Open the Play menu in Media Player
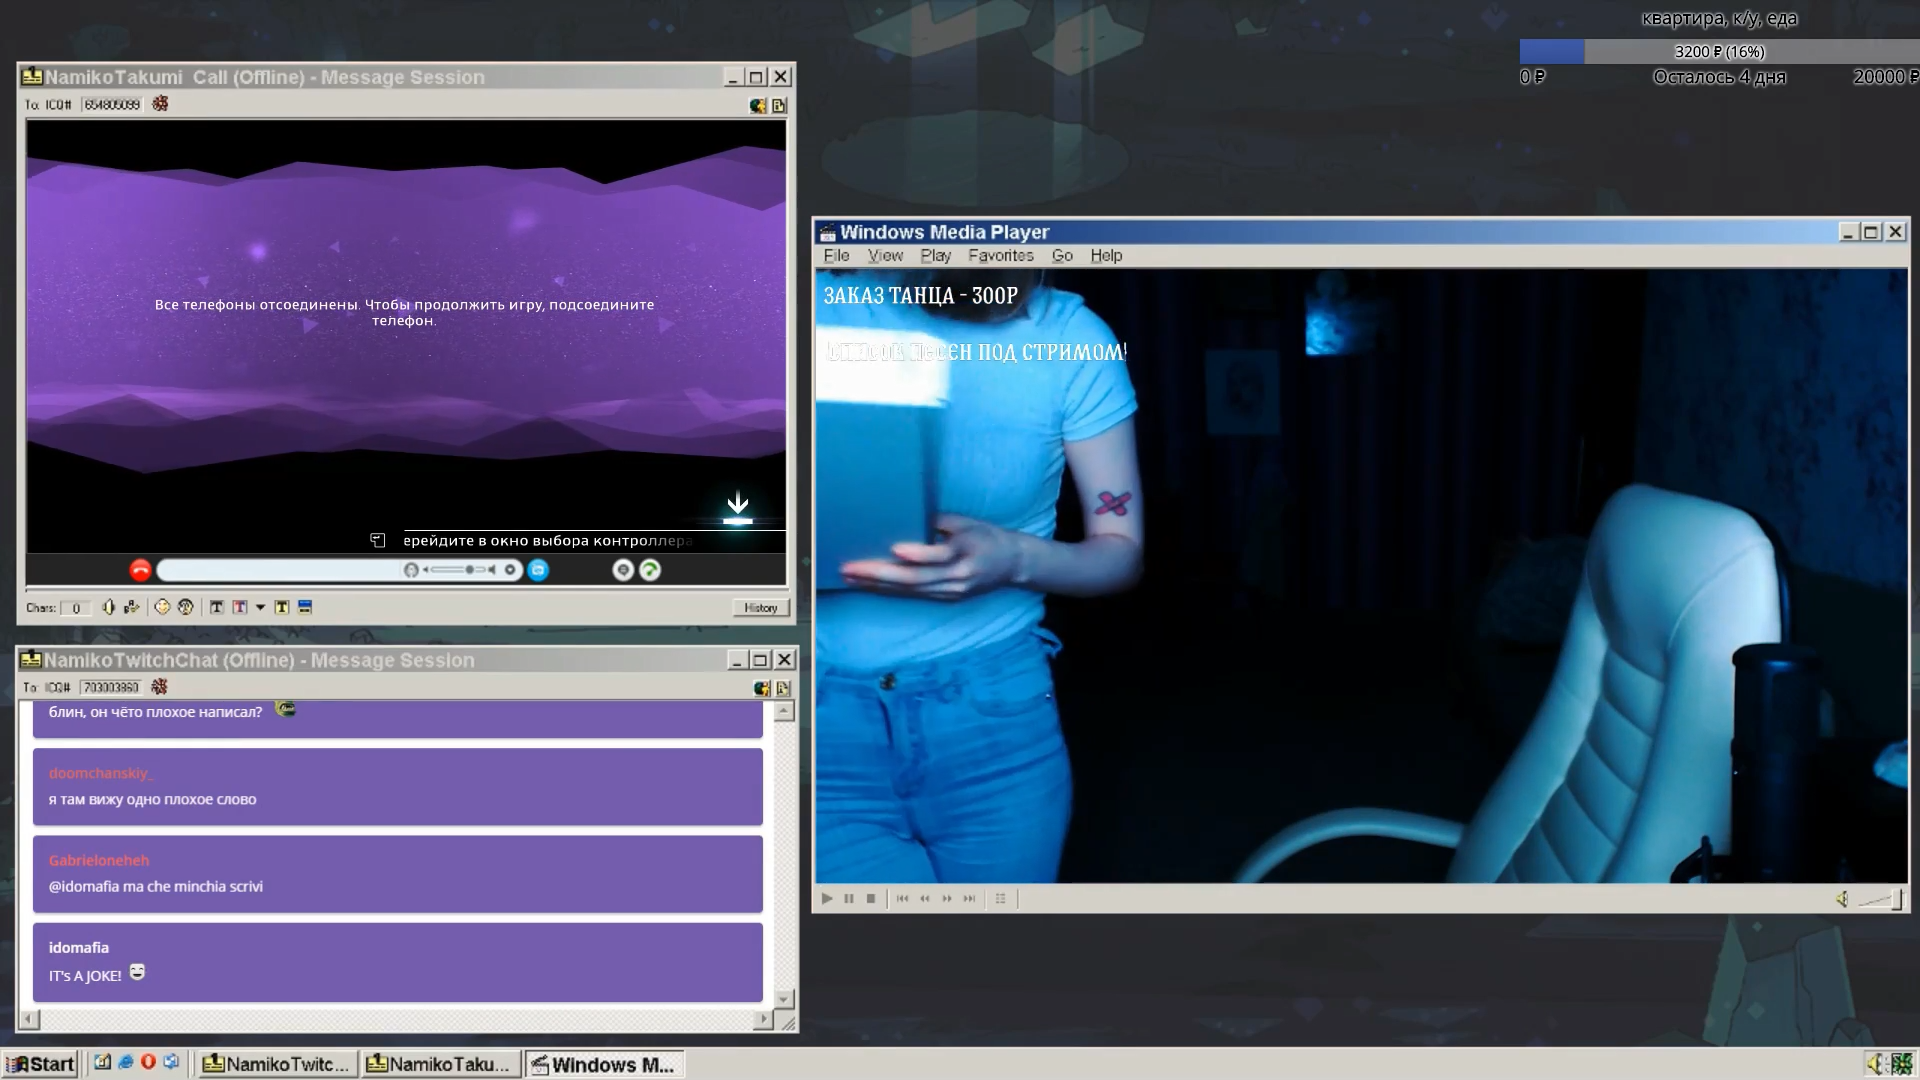This screenshot has width=1920, height=1080. (935, 256)
